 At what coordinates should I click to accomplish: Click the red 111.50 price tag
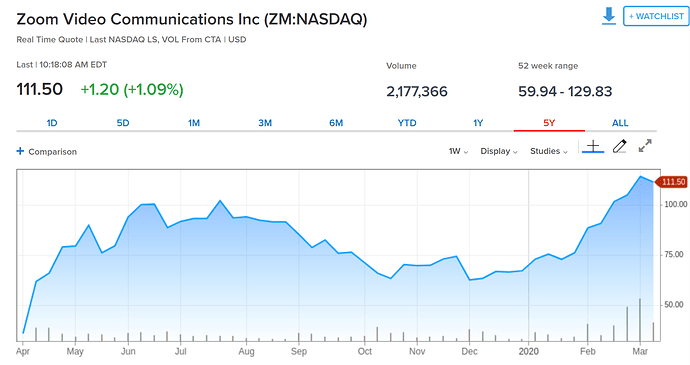672,182
